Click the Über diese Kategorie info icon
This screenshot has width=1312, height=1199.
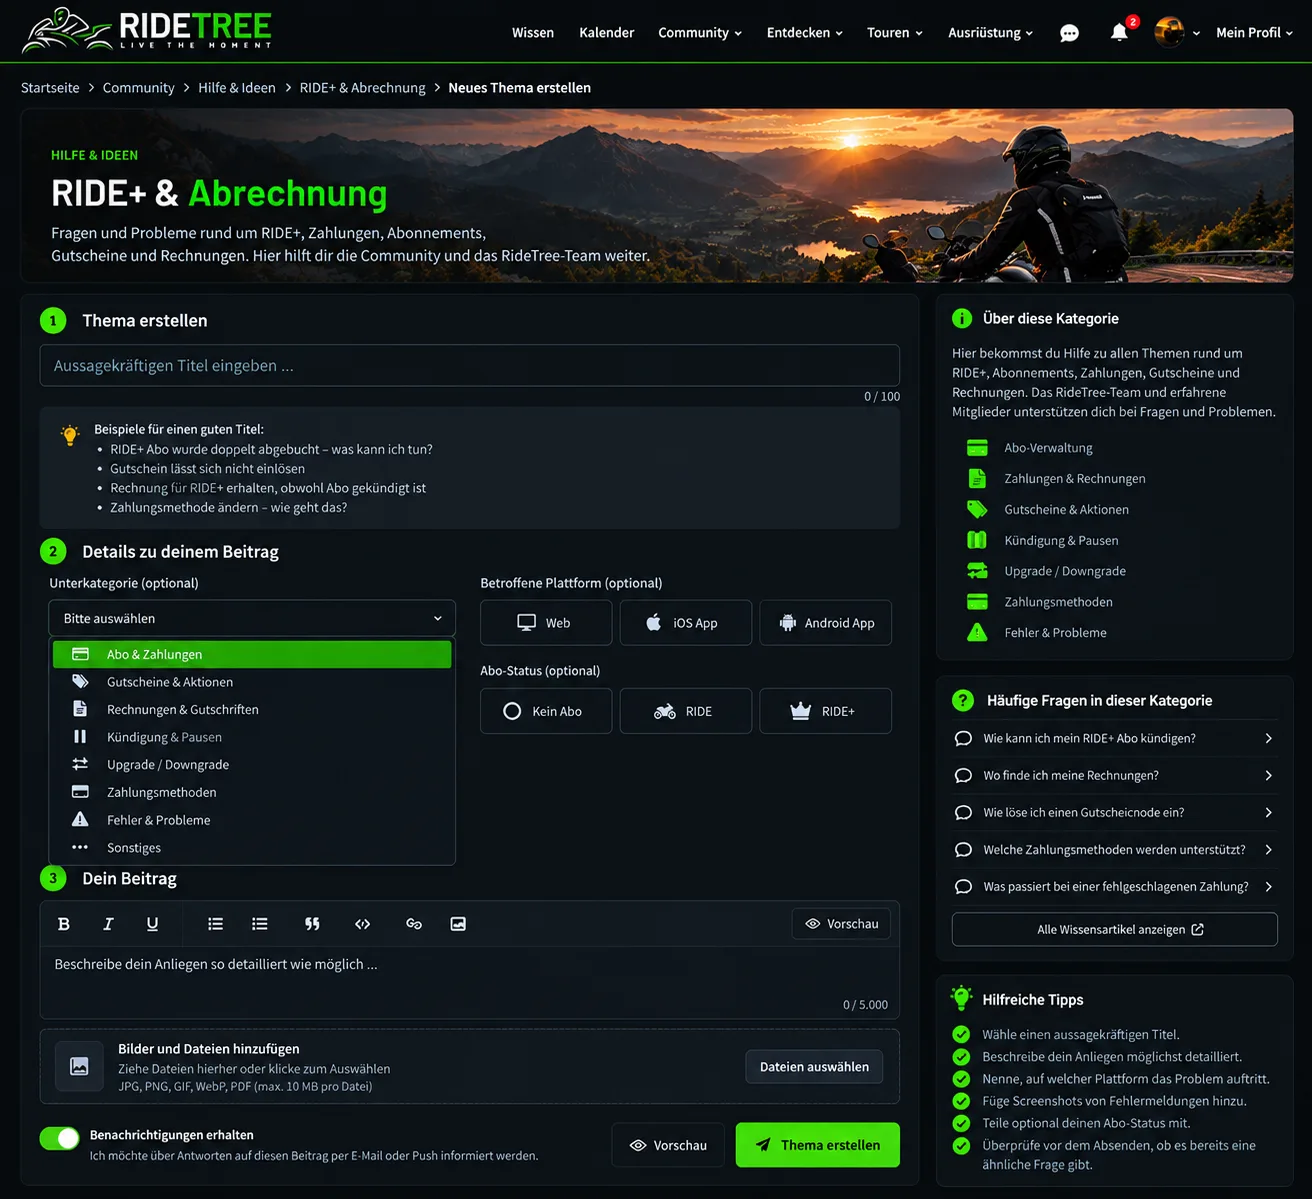click(x=962, y=318)
